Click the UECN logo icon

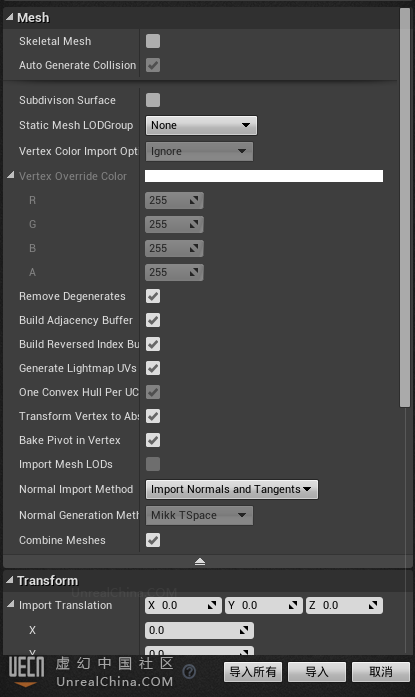click(x=27, y=671)
